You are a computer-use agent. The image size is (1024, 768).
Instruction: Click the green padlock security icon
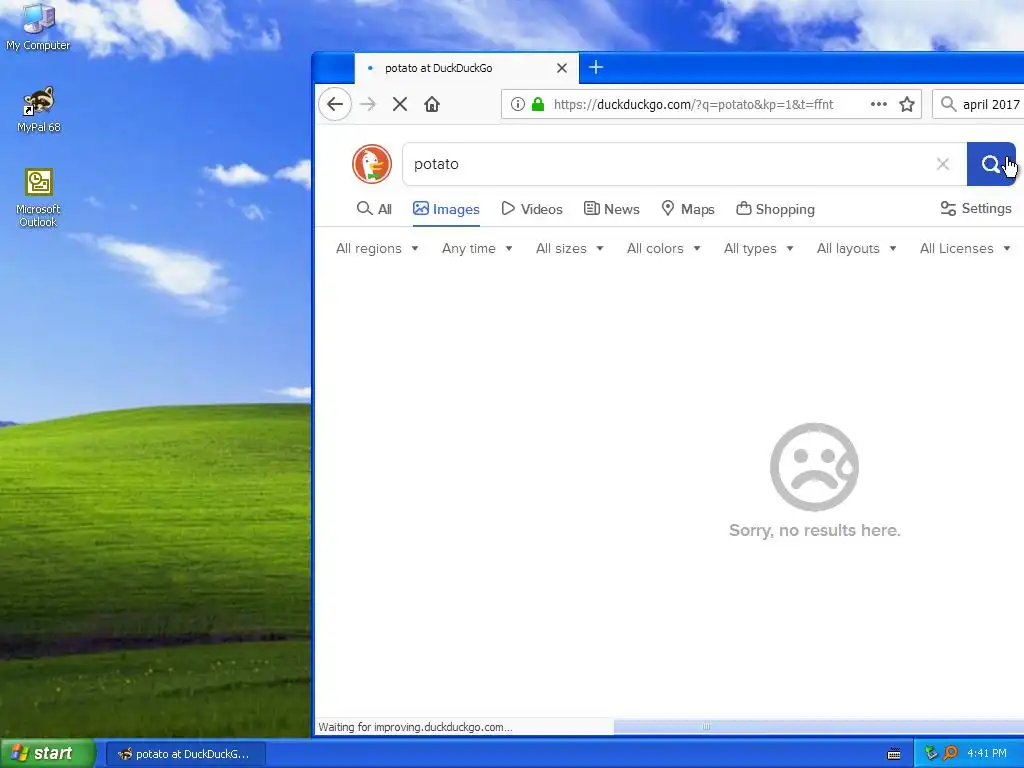(538, 104)
